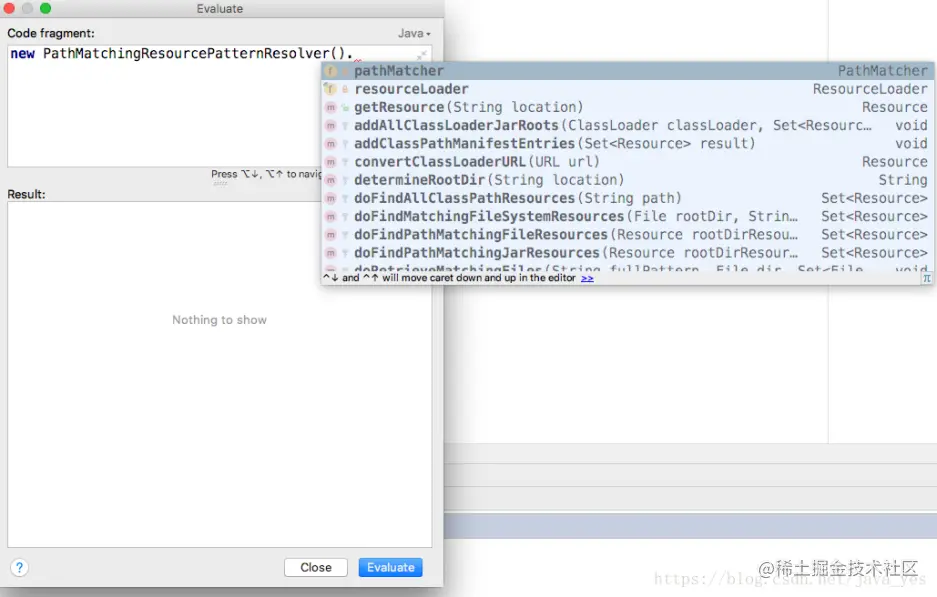Choose addClassPathManifestEntries completion item
Image resolution: width=937 pixels, height=597 pixels.
pyautogui.click(x=627, y=143)
